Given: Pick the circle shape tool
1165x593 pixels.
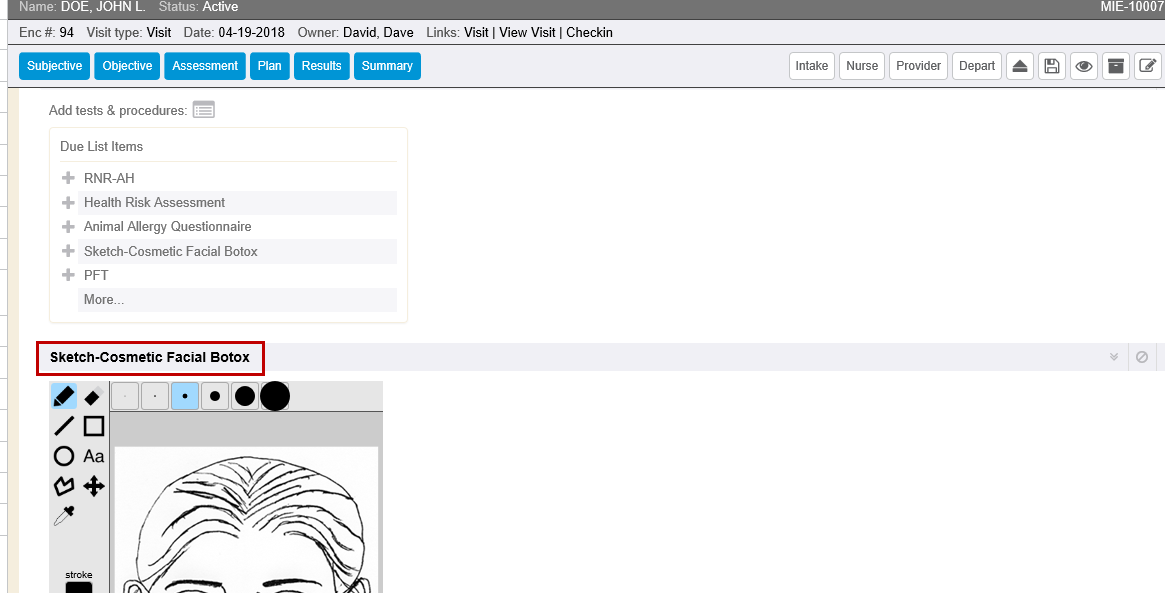Looking at the screenshot, I should click(64, 456).
